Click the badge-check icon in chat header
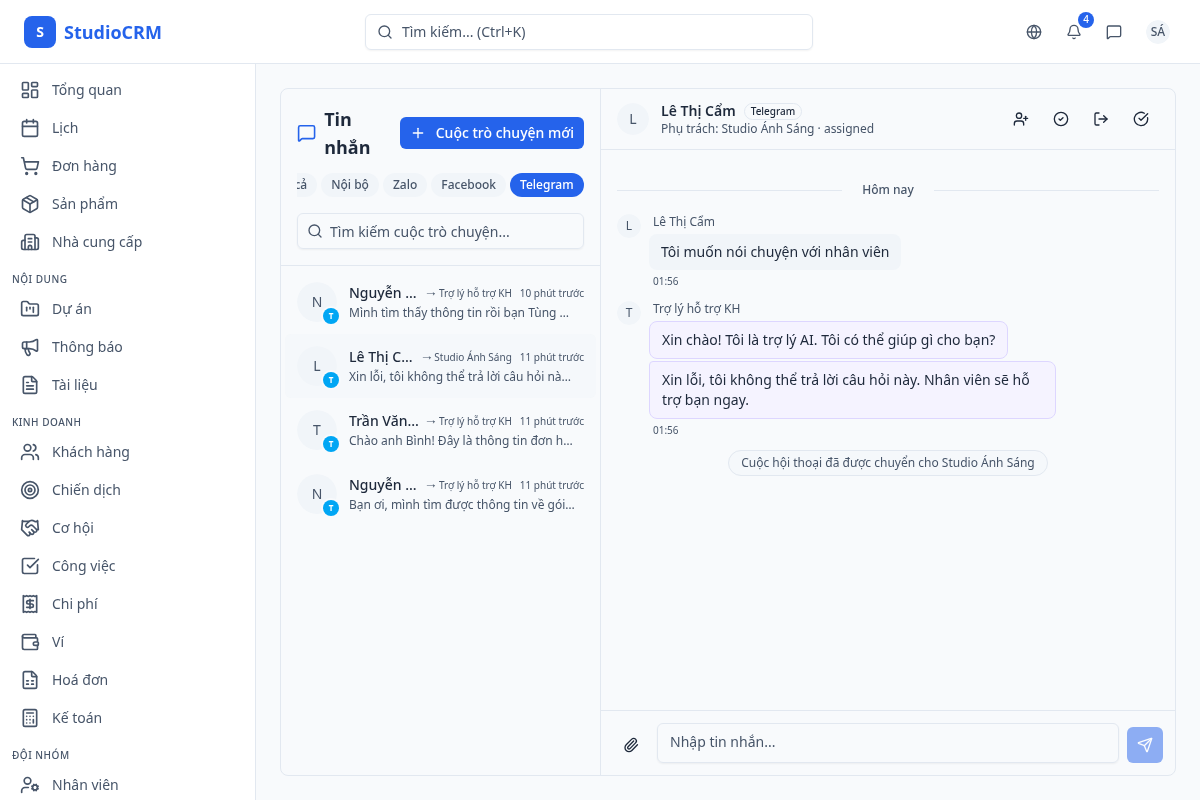The image size is (1200, 800). click(x=1141, y=119)
